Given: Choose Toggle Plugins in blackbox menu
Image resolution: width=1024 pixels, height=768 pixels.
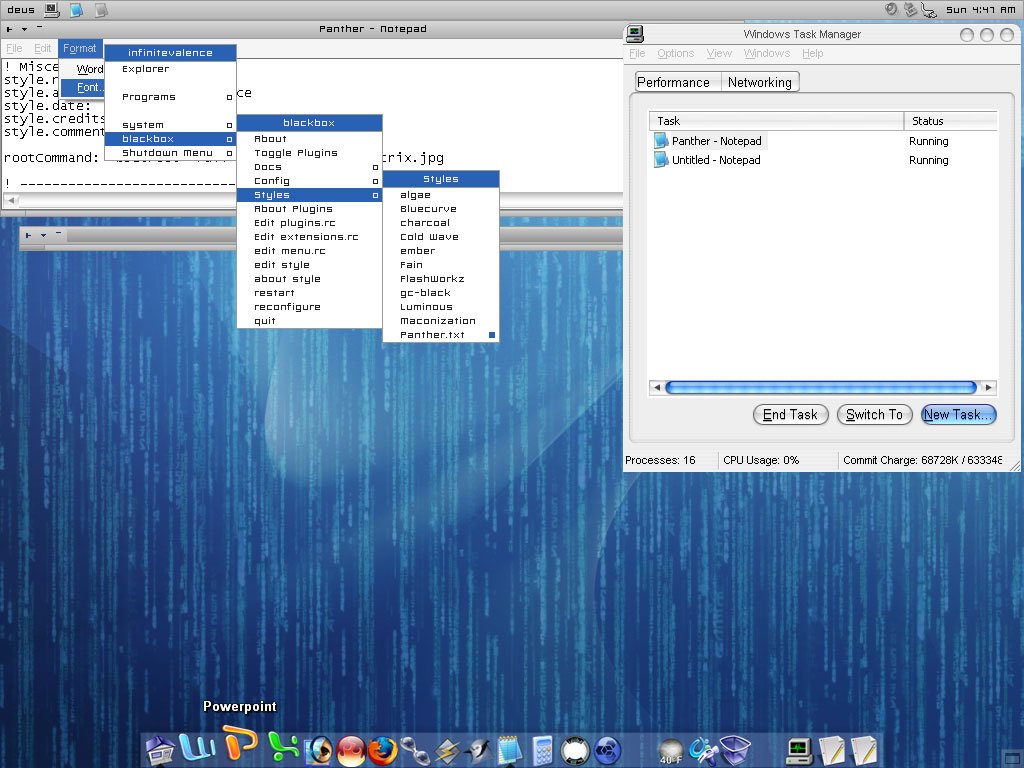Looking at the screenshot, I should 310,153.
